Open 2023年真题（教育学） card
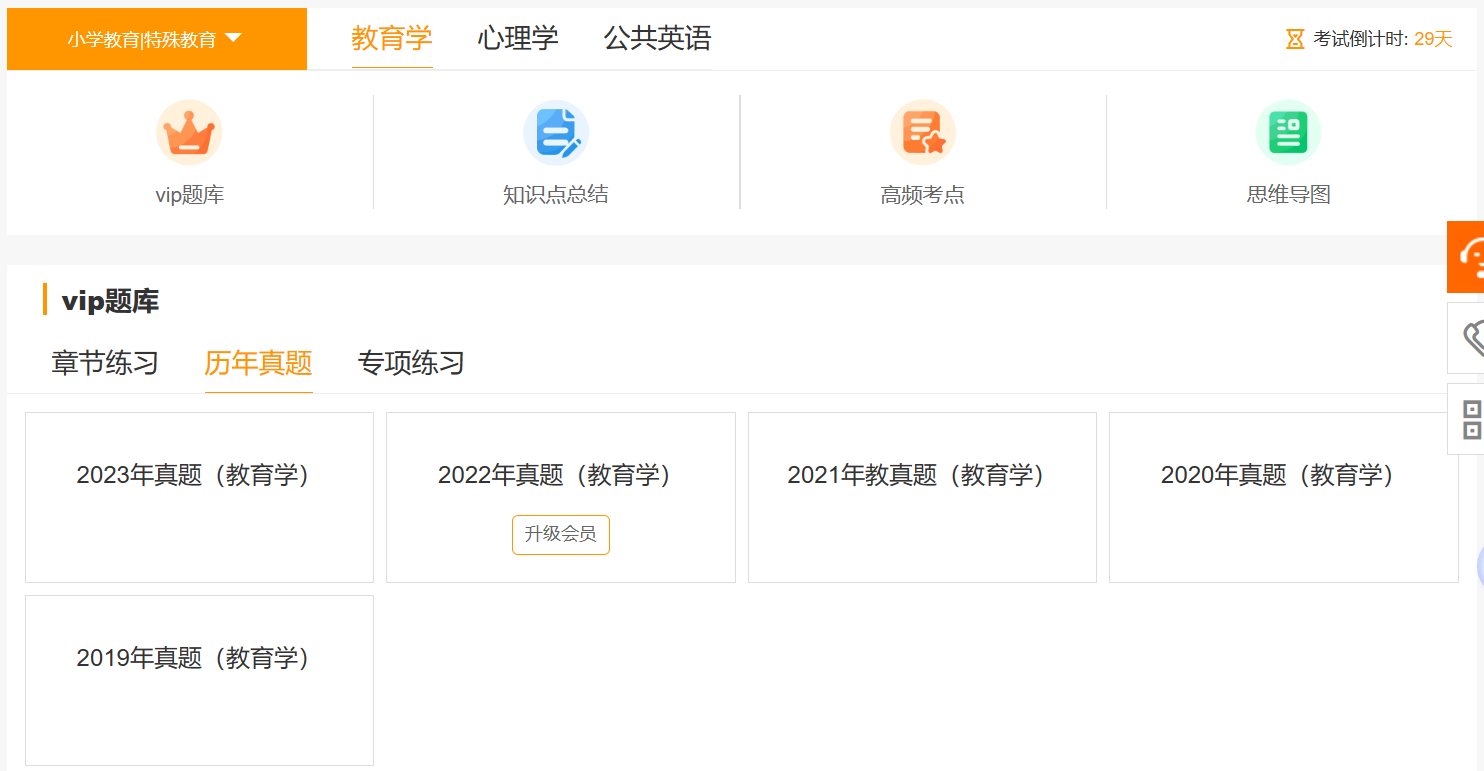This screenshot has height=771, width=1484. click(x=199, y=497)
